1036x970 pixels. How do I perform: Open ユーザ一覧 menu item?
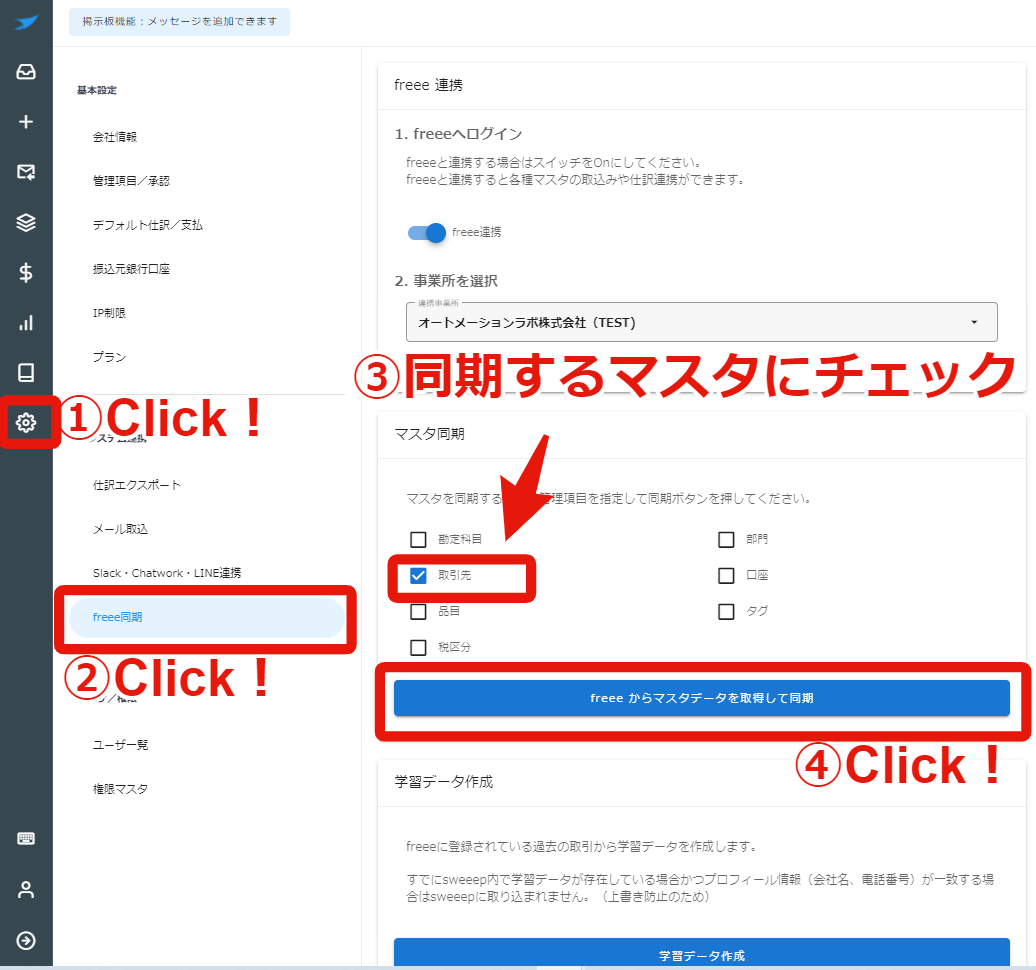(x=120, y=745)
